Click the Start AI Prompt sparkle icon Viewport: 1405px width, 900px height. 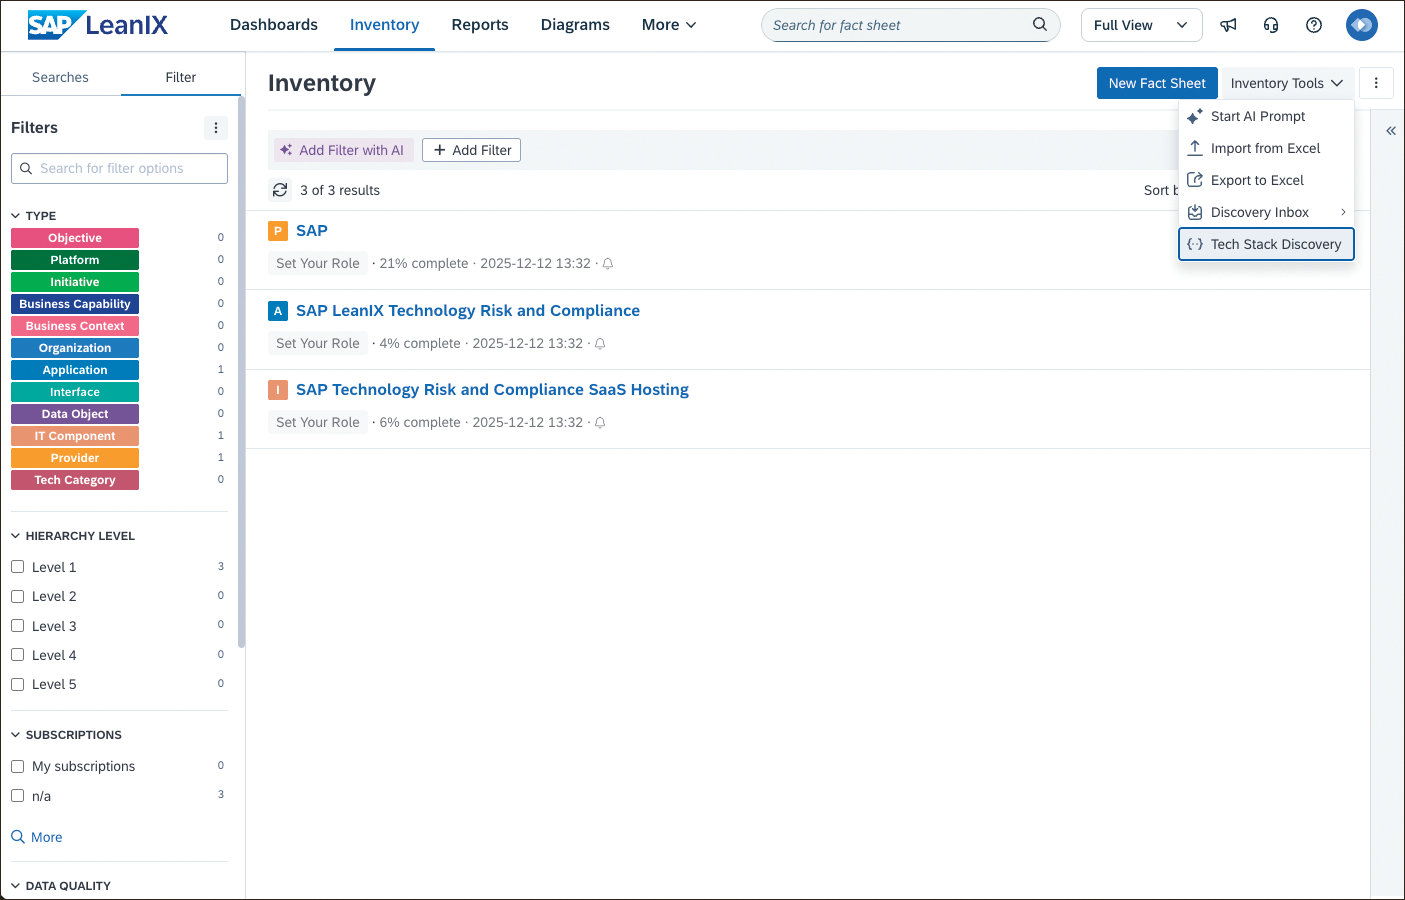point(1195,116)
